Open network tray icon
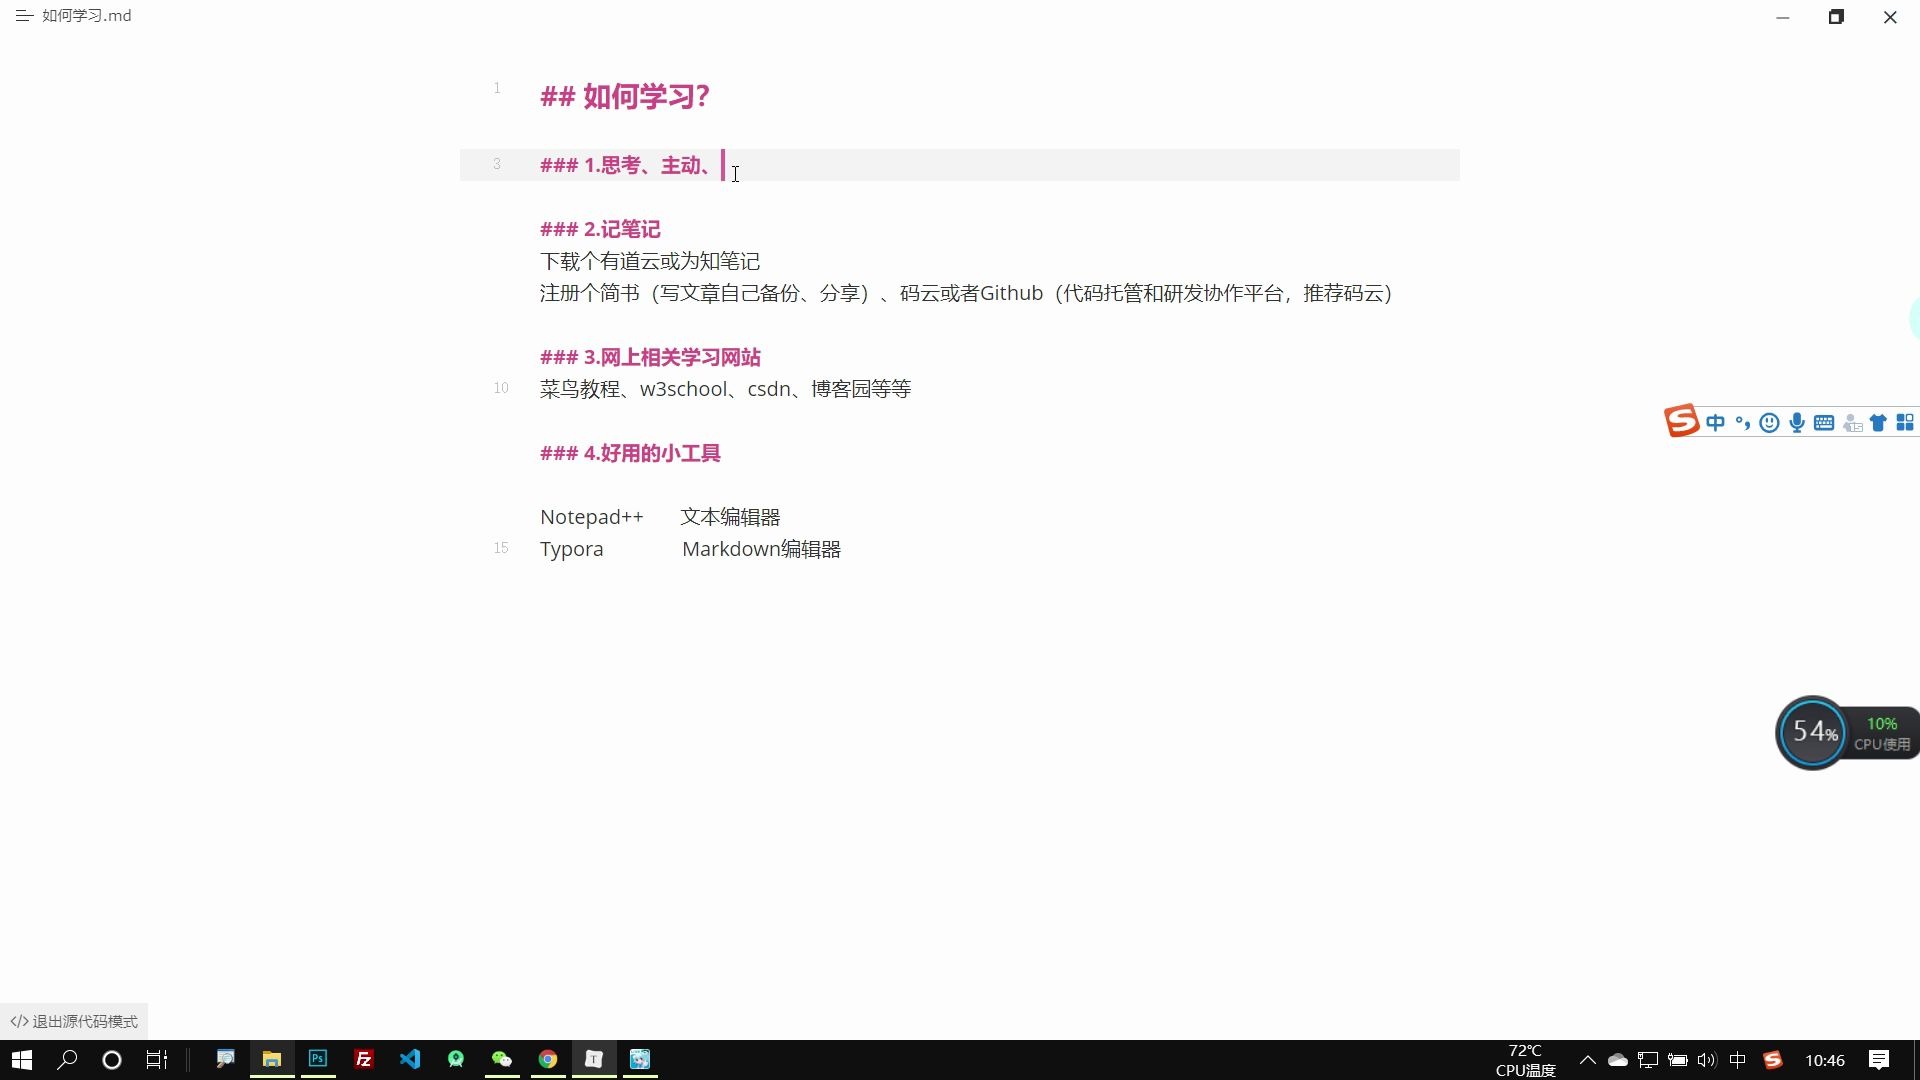This screenshot has width=1920, height=1080. pyautogui.click(x=1648, y=1060)
